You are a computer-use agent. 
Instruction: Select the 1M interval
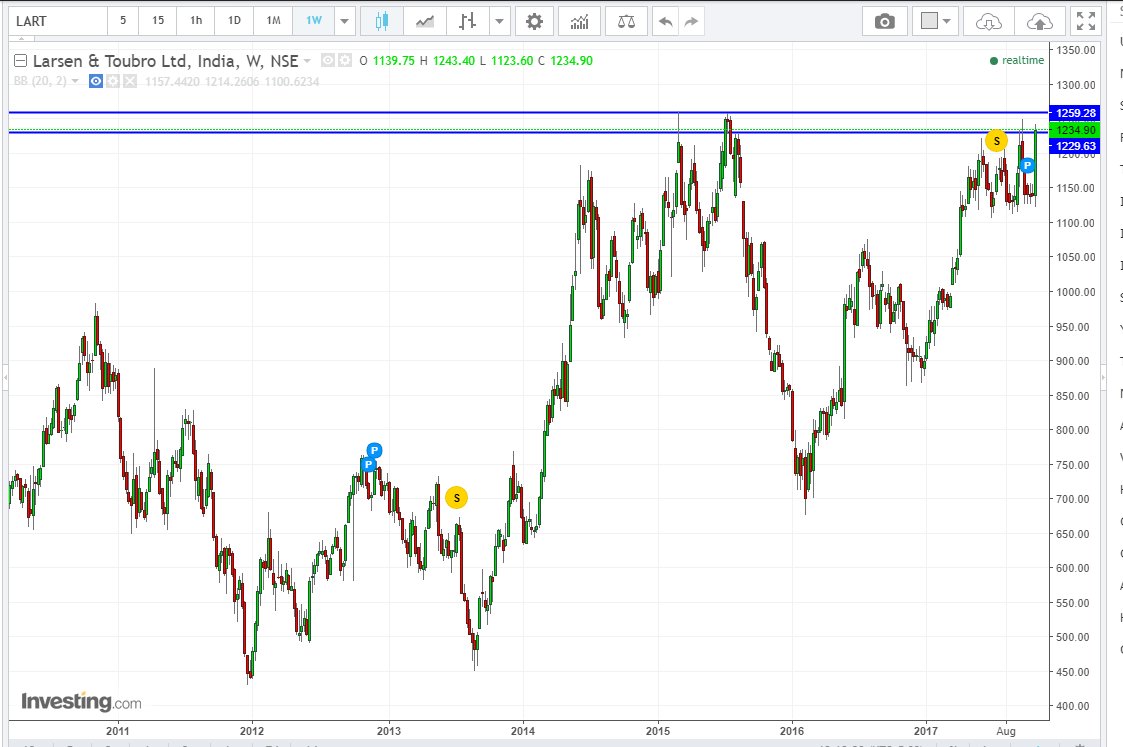pos(274,21)
